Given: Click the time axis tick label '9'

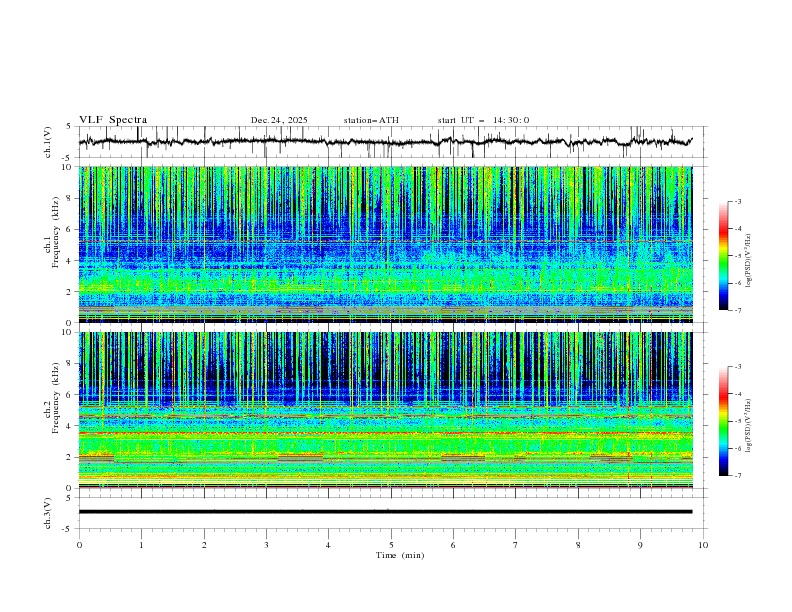Looking at the screenshot, I should (640, 545).
